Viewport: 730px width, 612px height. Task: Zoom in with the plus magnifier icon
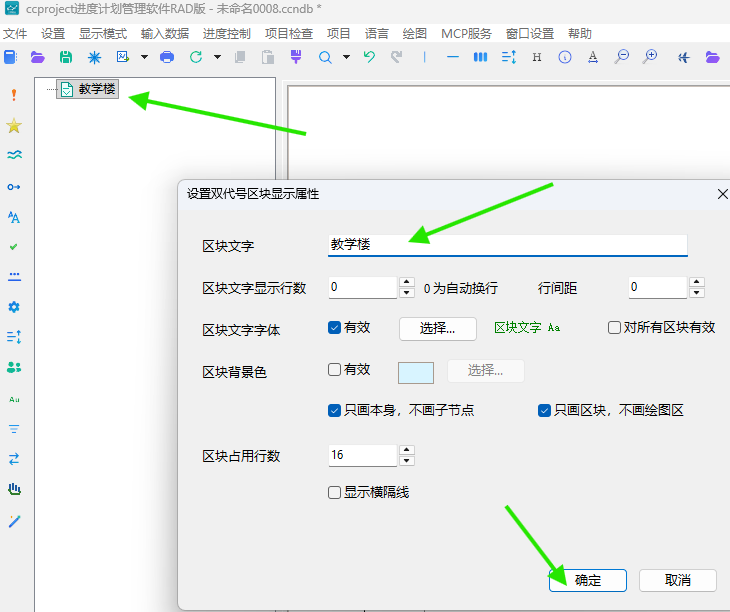[x=649, y=57]
